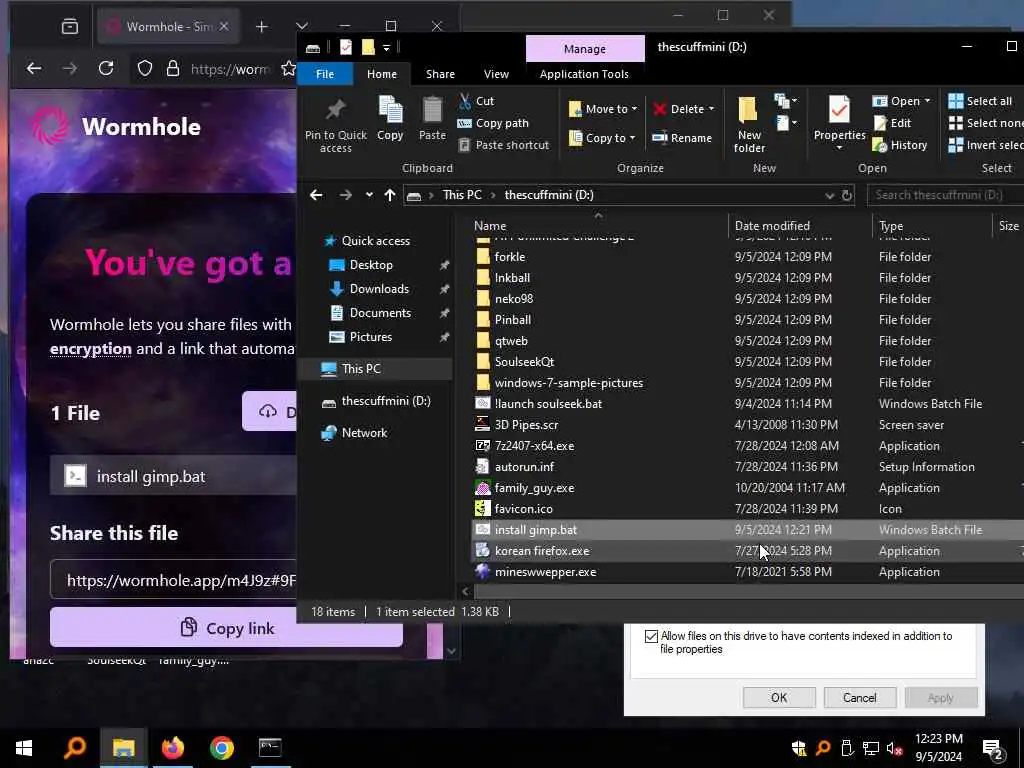The height and width of the screenshot is (768, 1024).
Task: Expand address bar history dropdown
Action: coord(829,195)
